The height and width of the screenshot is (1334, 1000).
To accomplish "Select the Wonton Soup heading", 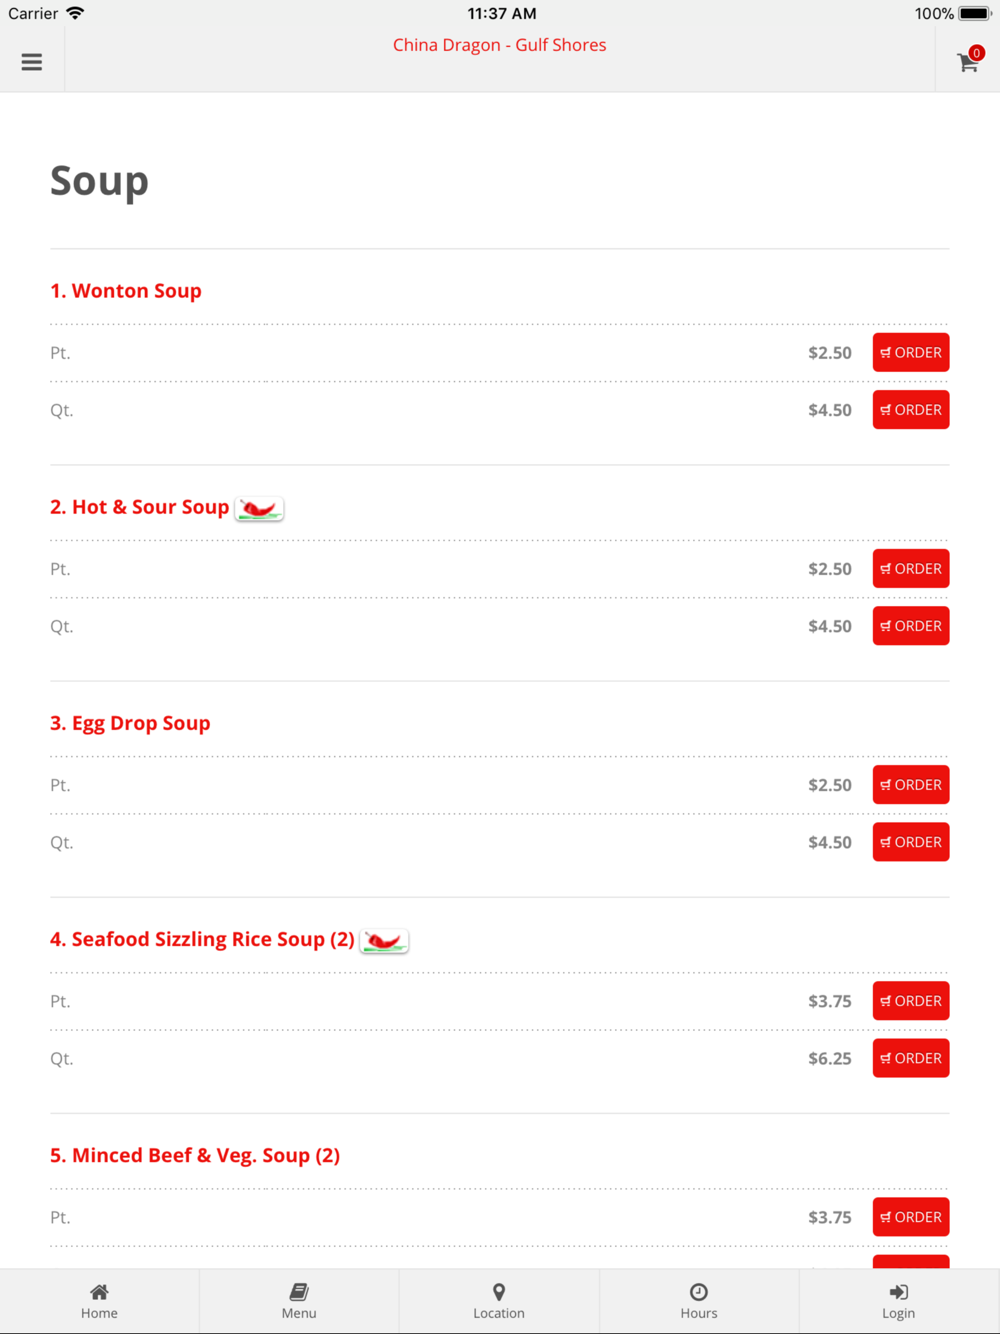I will pos(126,291).
